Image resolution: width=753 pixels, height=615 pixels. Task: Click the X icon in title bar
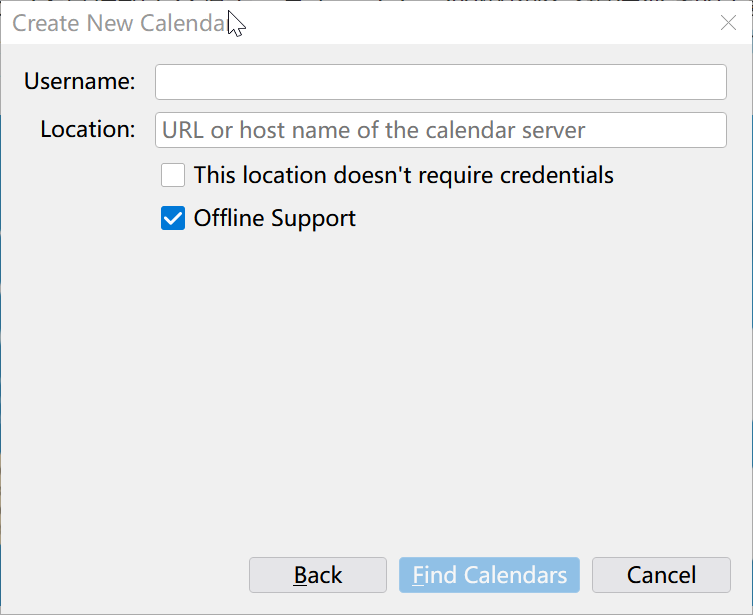728,23
